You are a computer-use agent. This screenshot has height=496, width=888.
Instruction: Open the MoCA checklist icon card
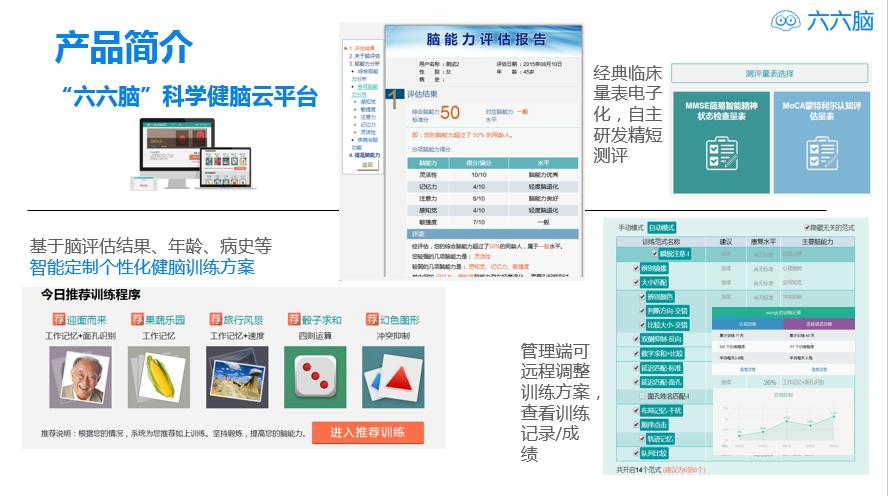click(x=822, y=143)
